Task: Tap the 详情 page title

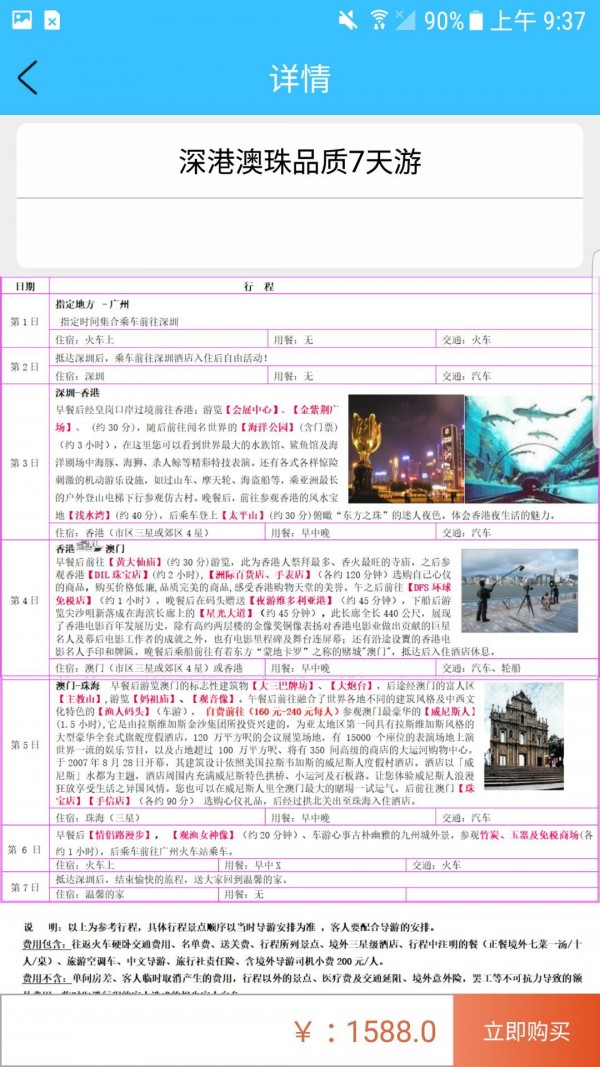Action: click(299, 78)
